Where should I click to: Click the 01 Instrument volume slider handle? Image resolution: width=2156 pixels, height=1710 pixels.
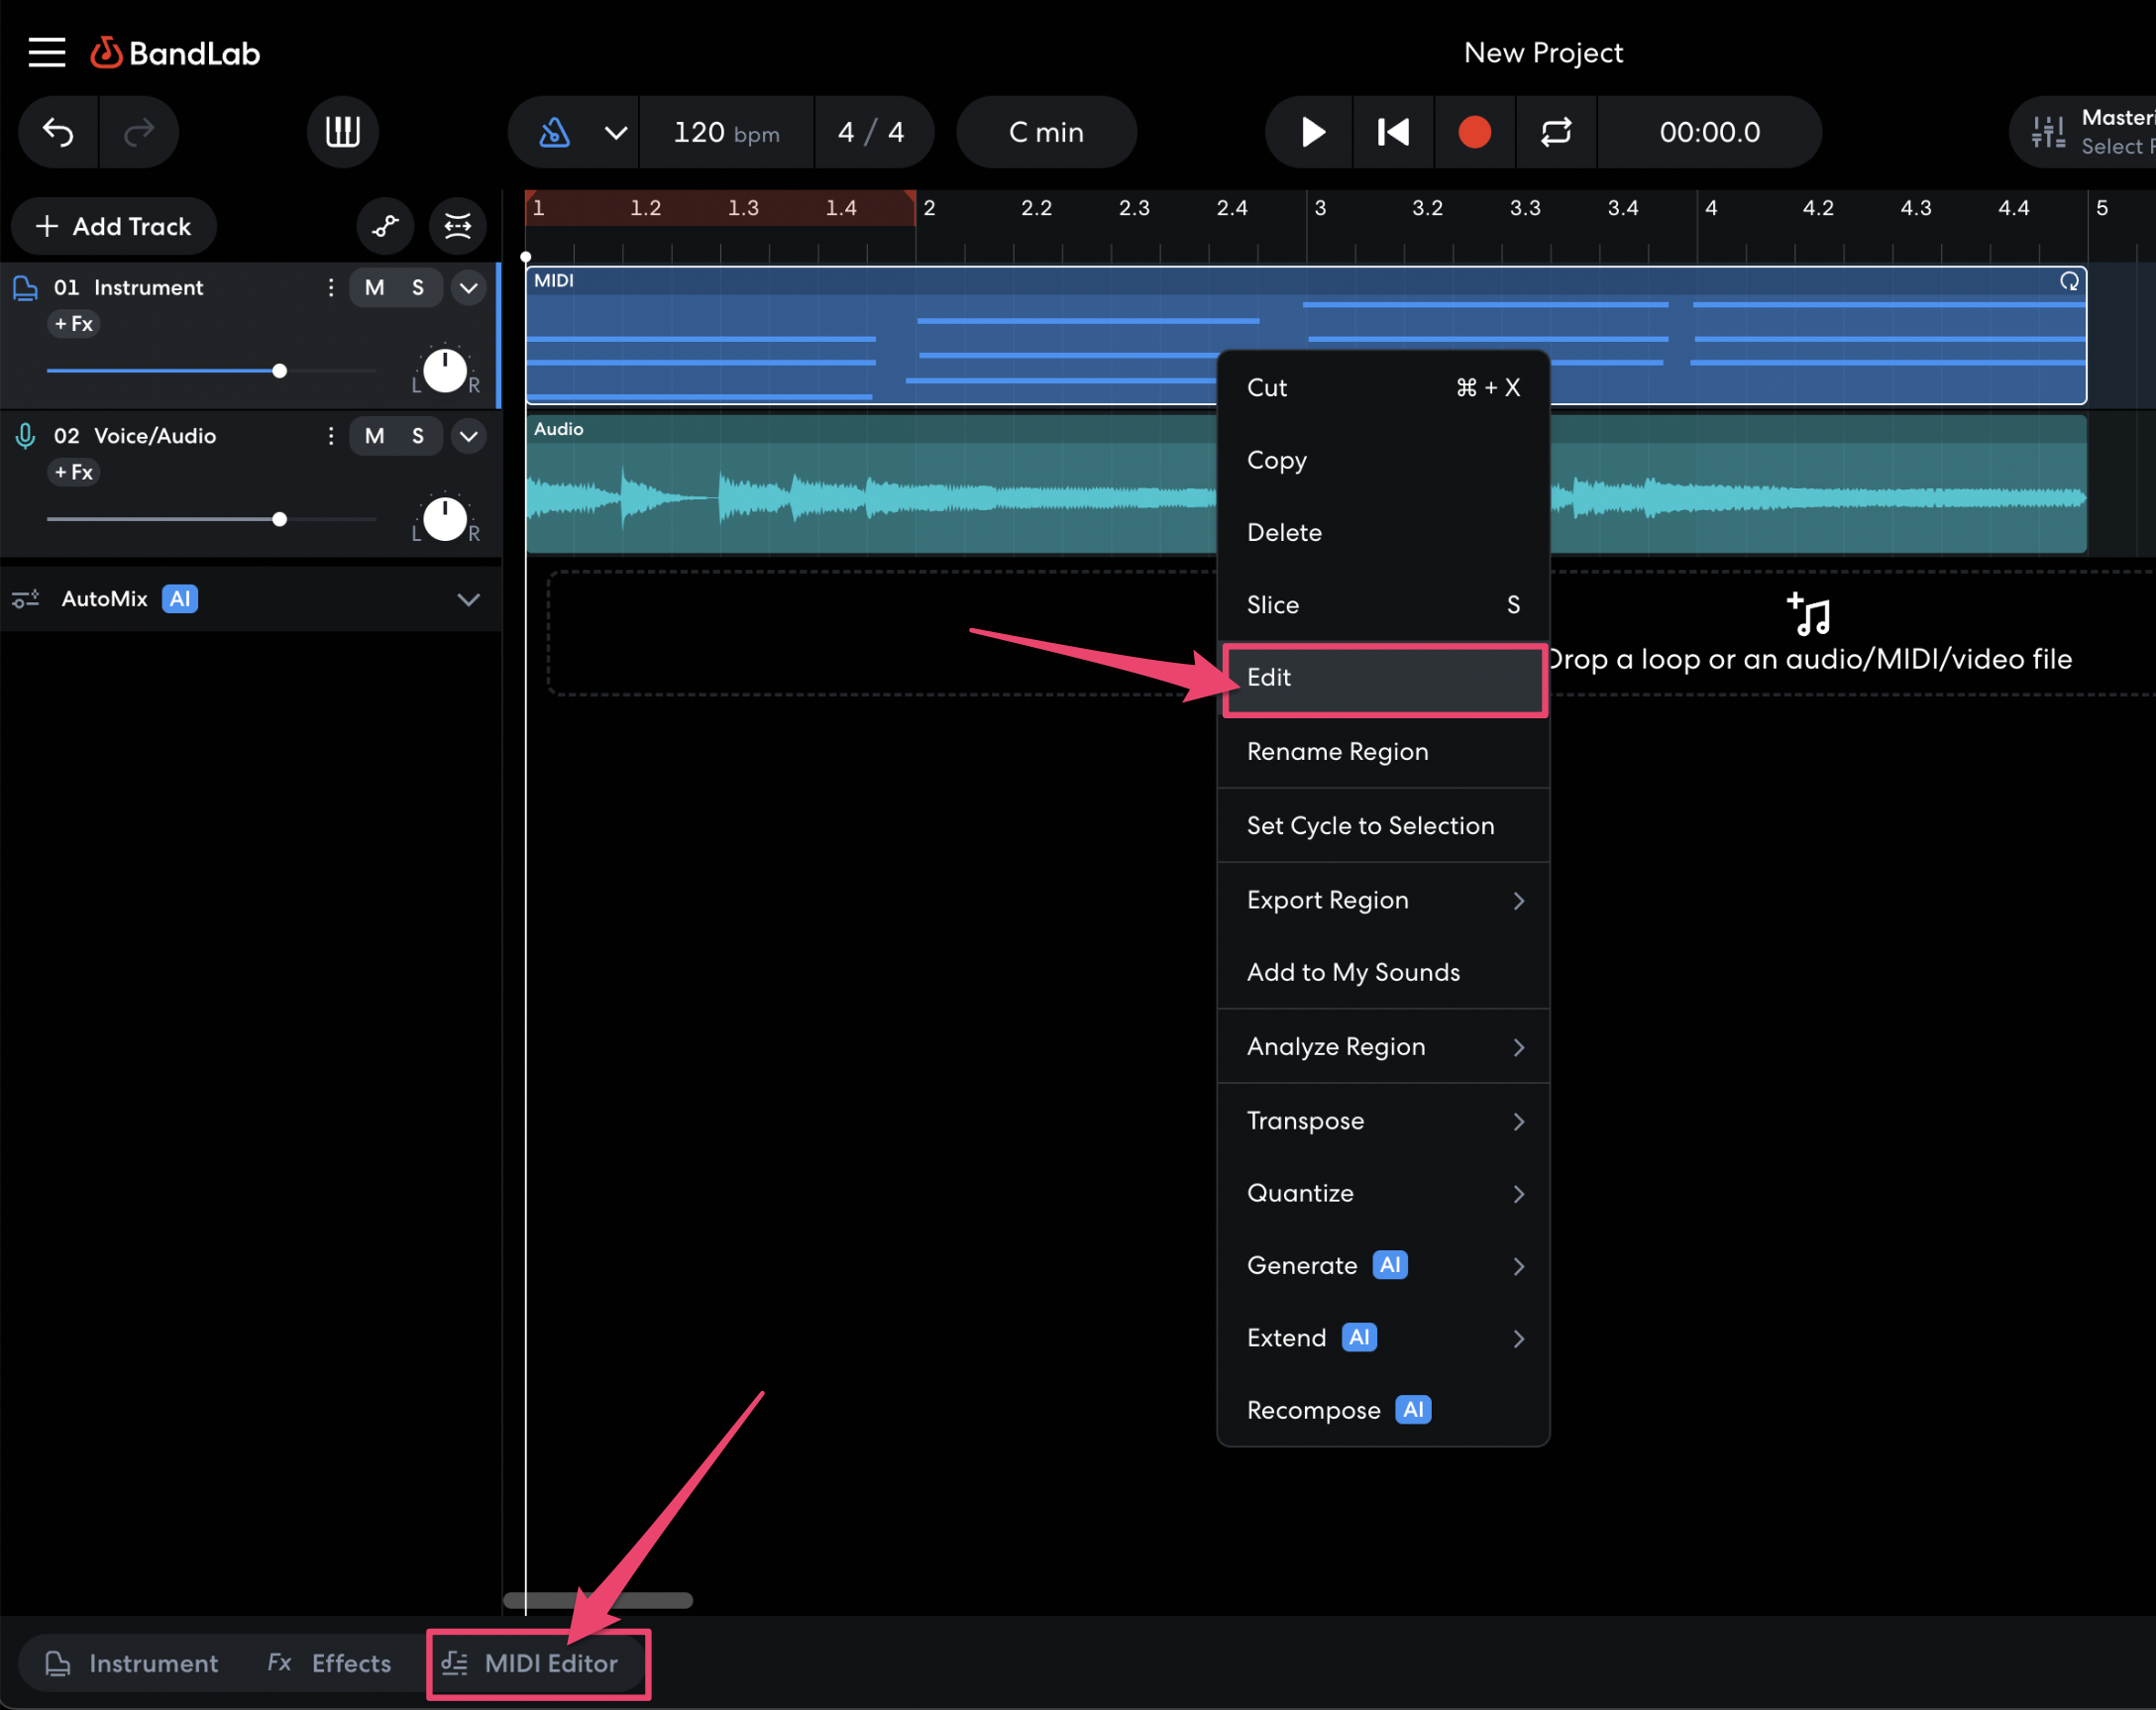click(280, 371)
